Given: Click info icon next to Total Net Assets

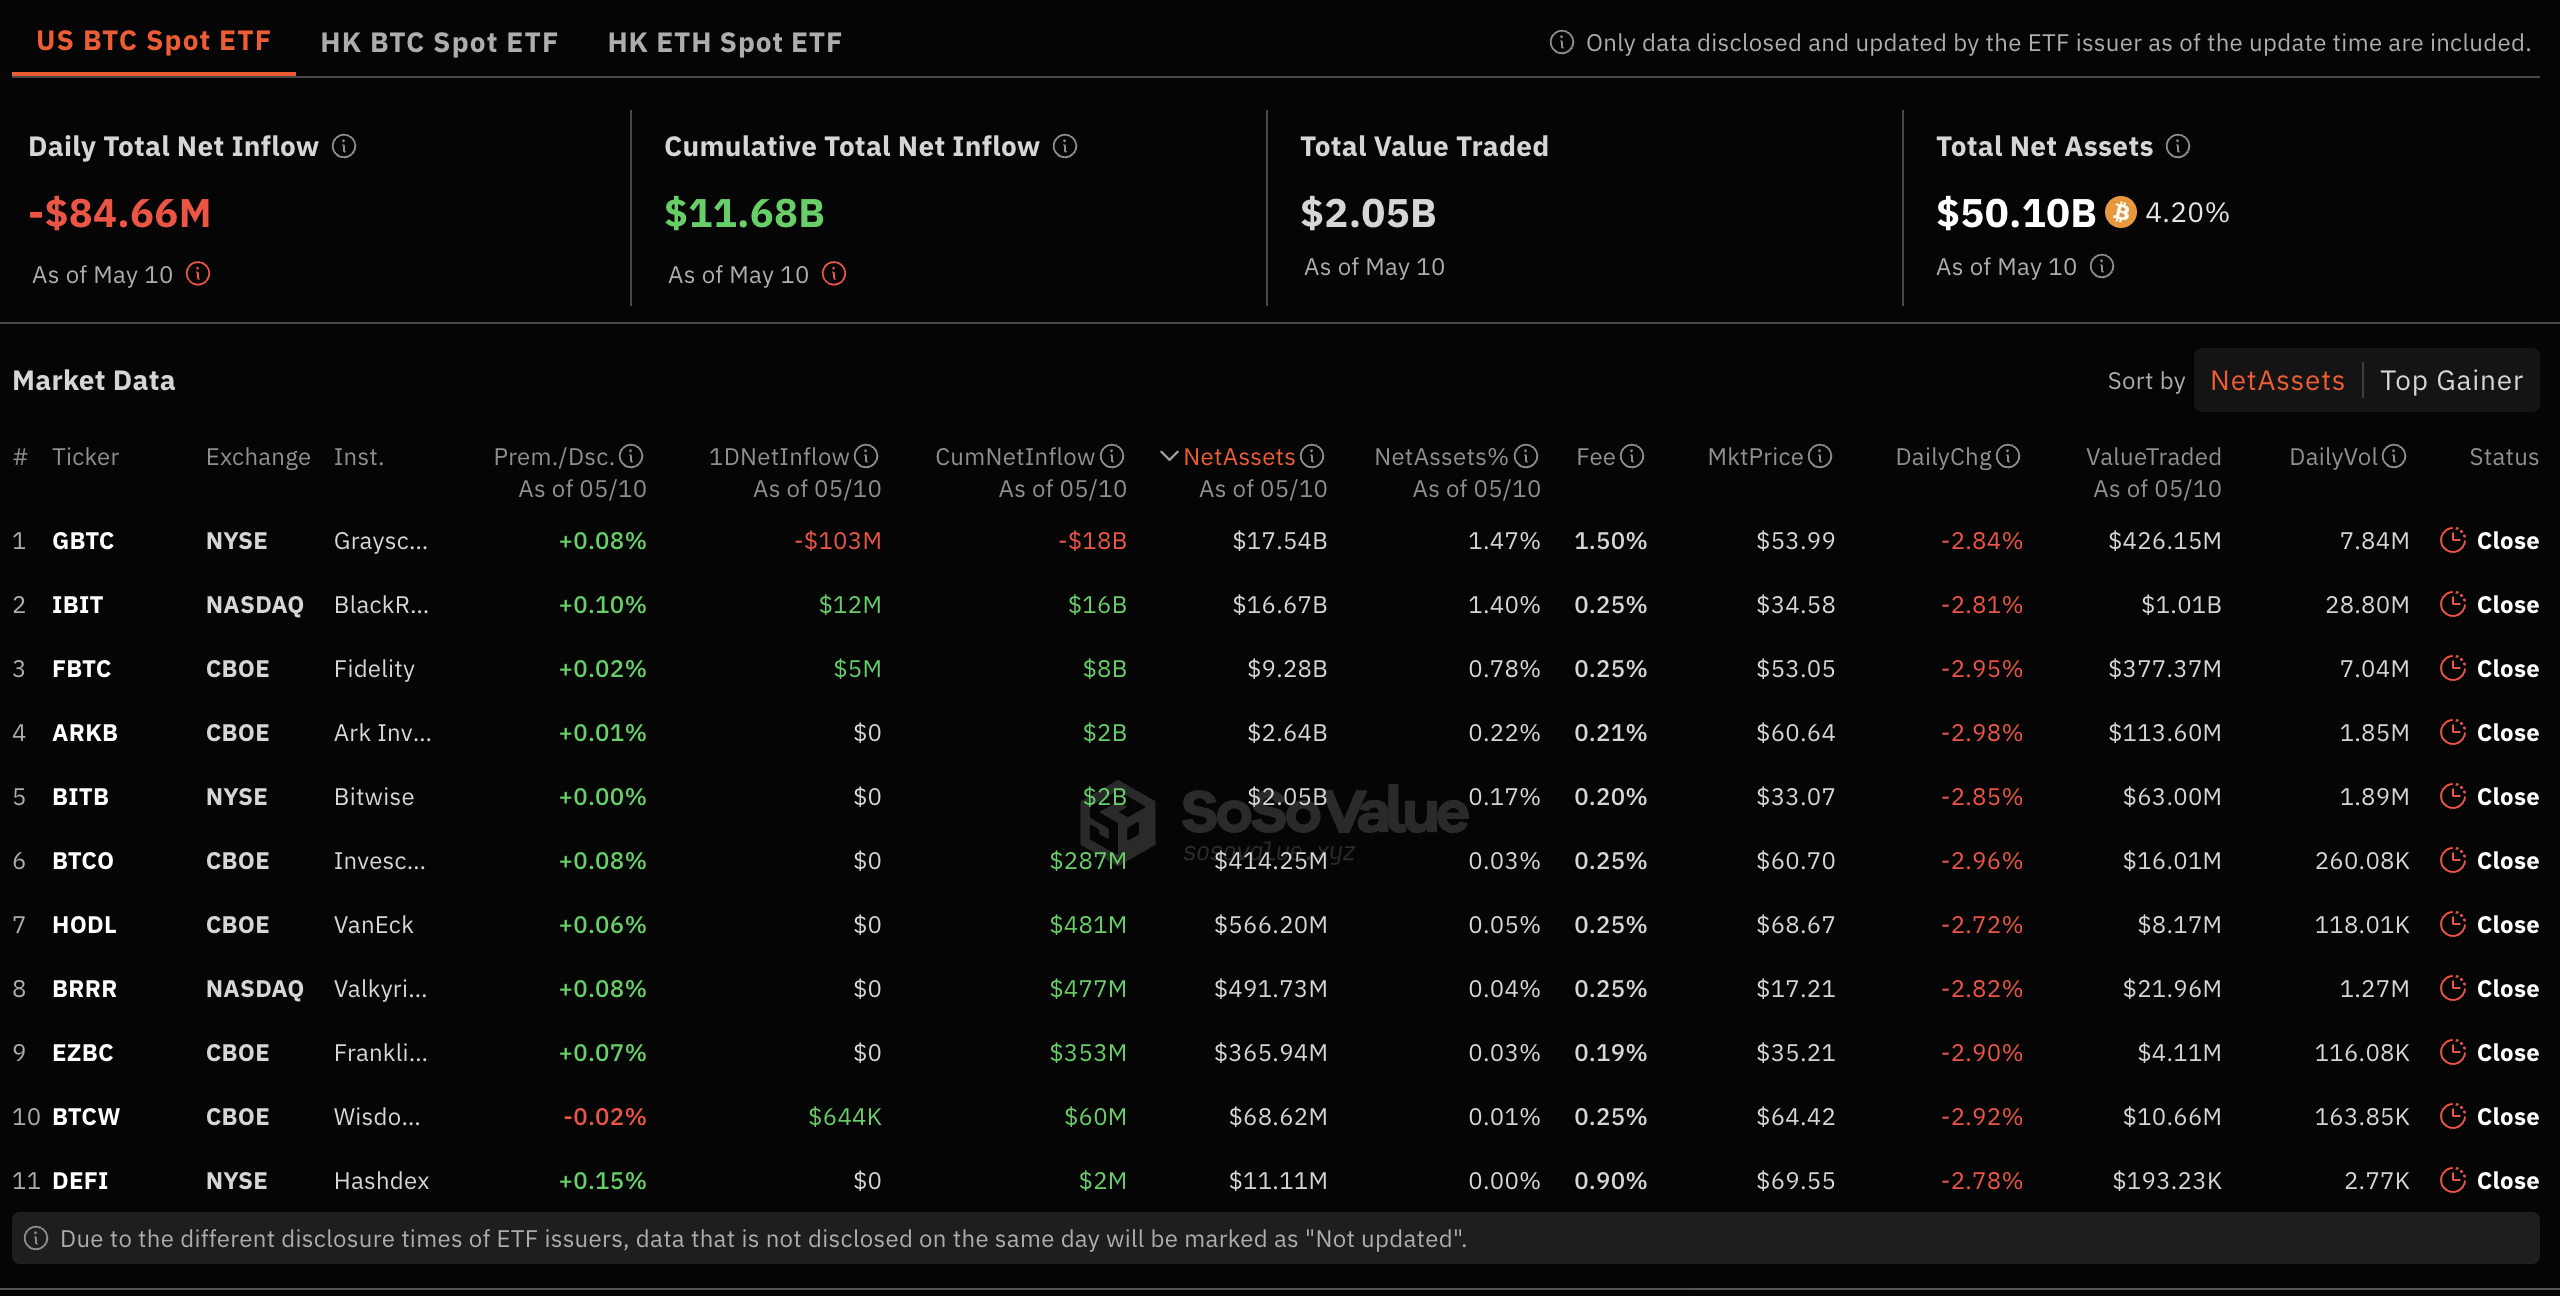Looking at the screenshot, I should click(2178, 147).
